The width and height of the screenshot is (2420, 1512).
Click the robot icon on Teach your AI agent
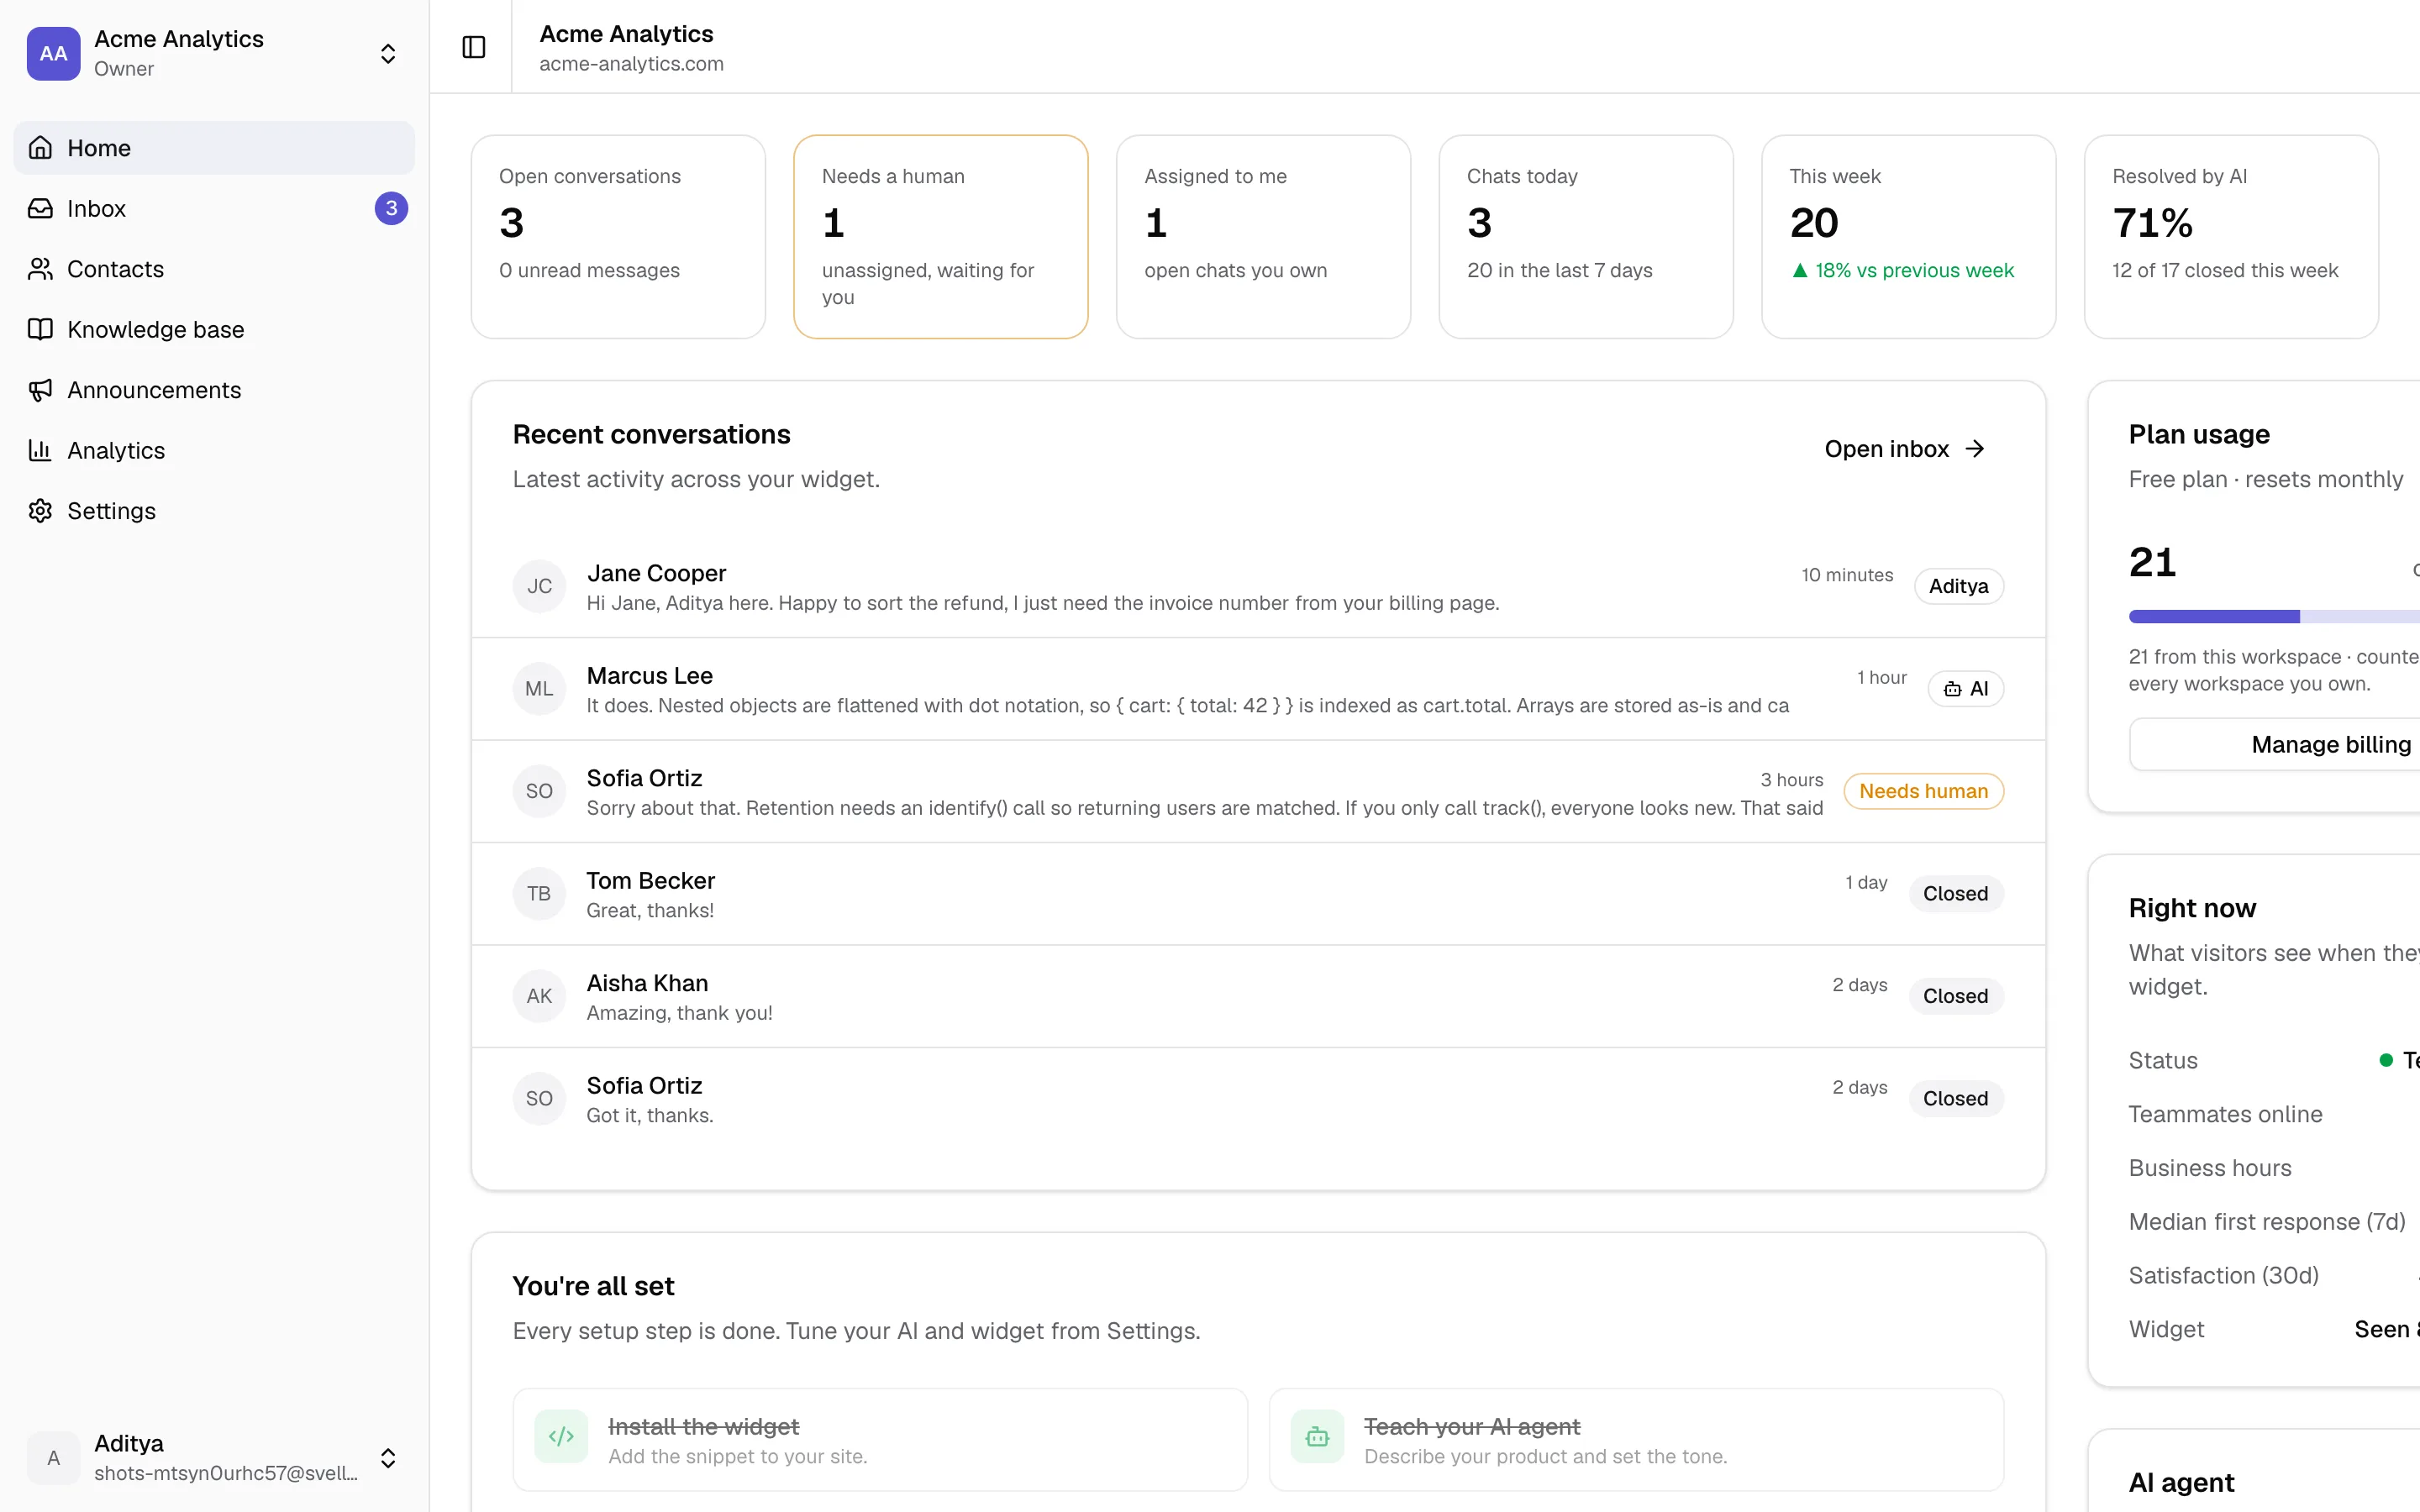point(1317,1436)
